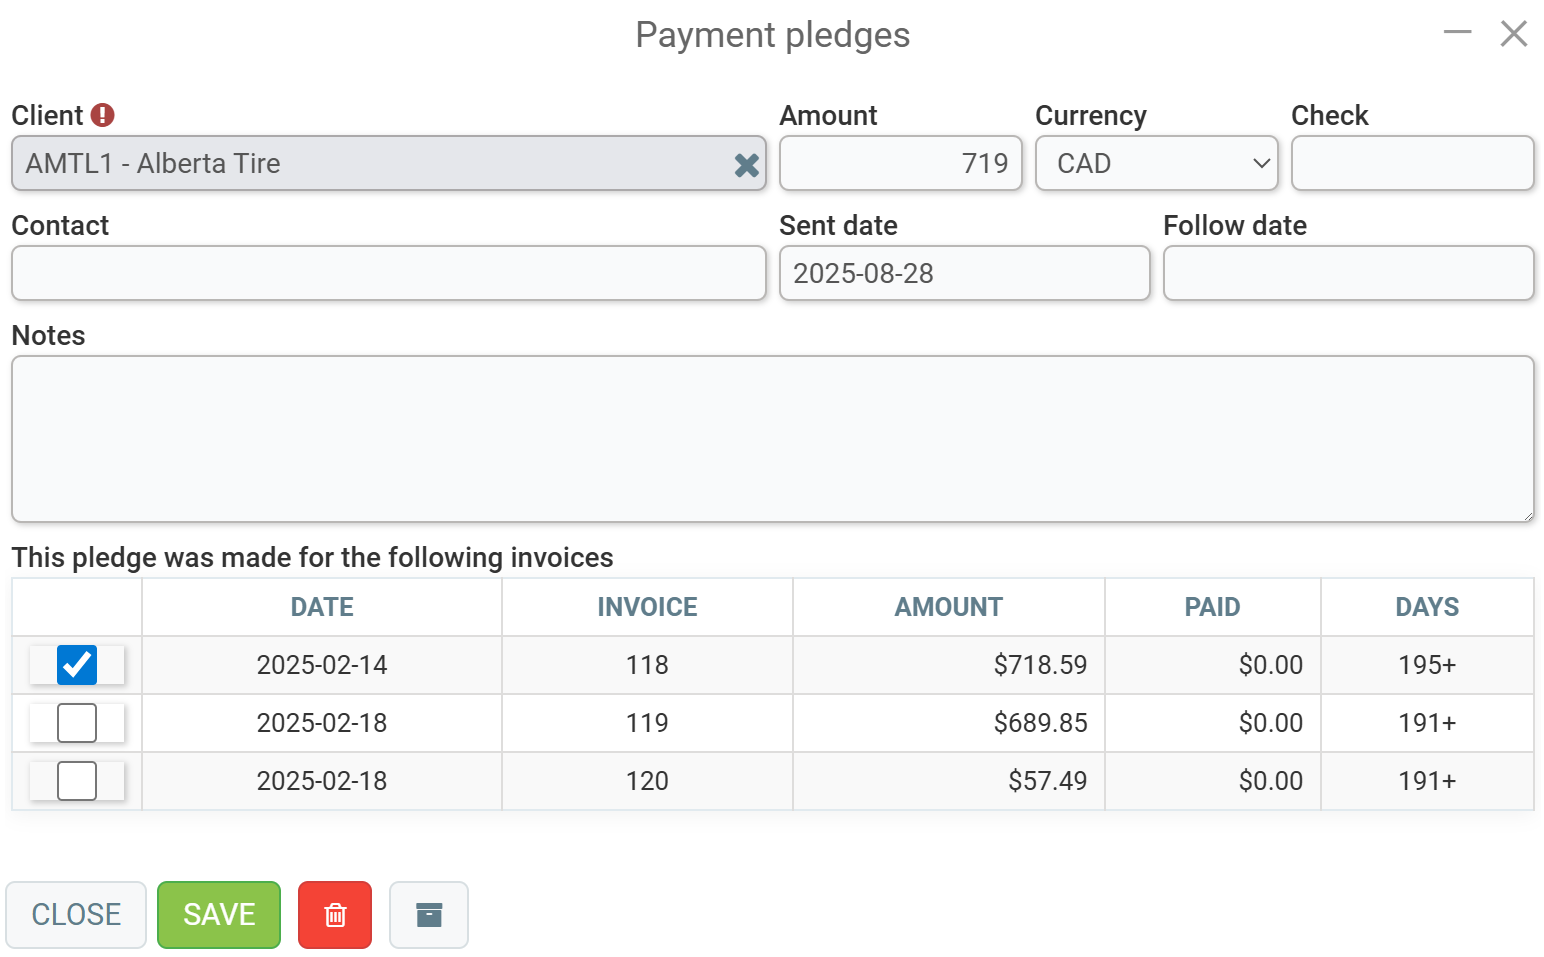Click into the Contact field
The image size is (1544, 957).
click(x=388, y=273)
